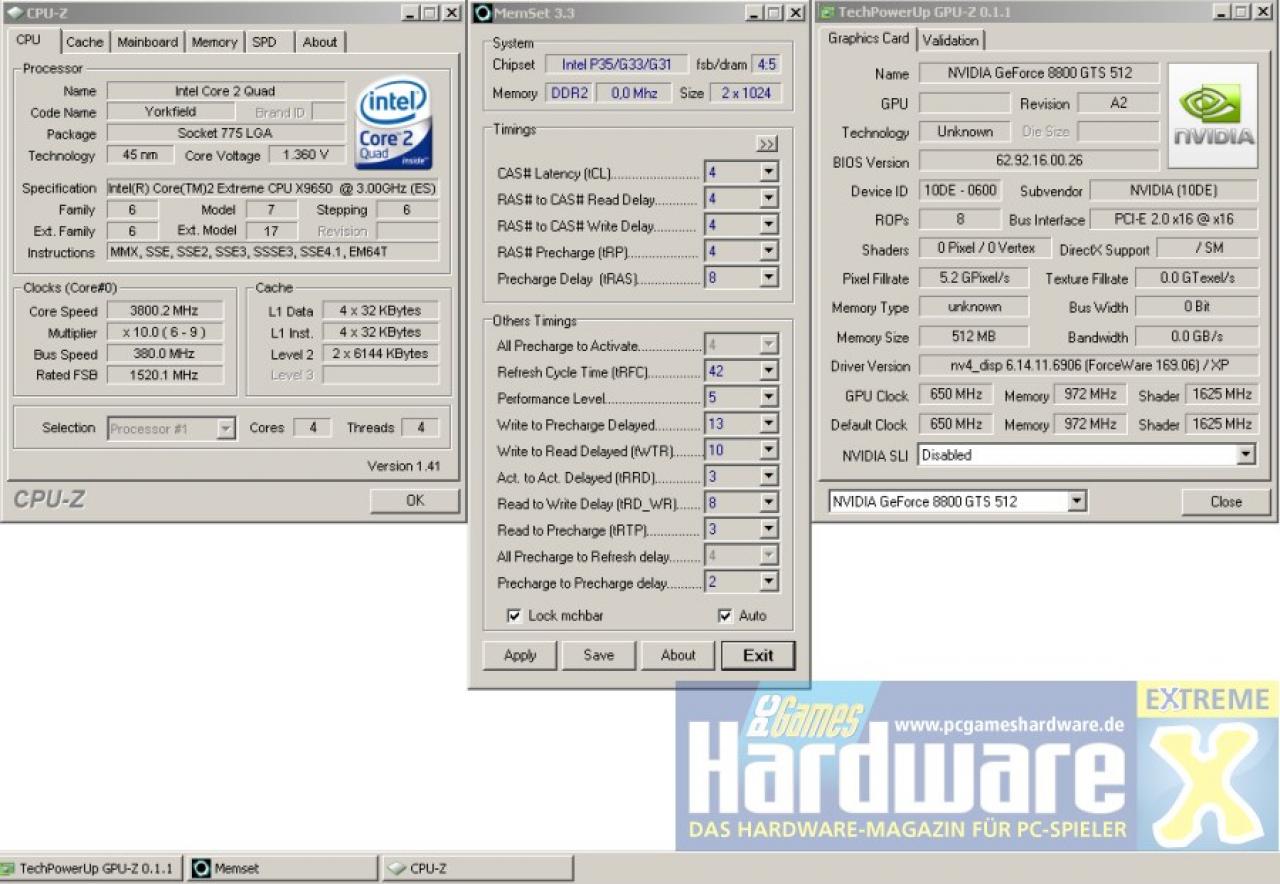Click the MemSet title bar icon
The height and width of the screenshot is (884, 1280).
click(482, 13)
